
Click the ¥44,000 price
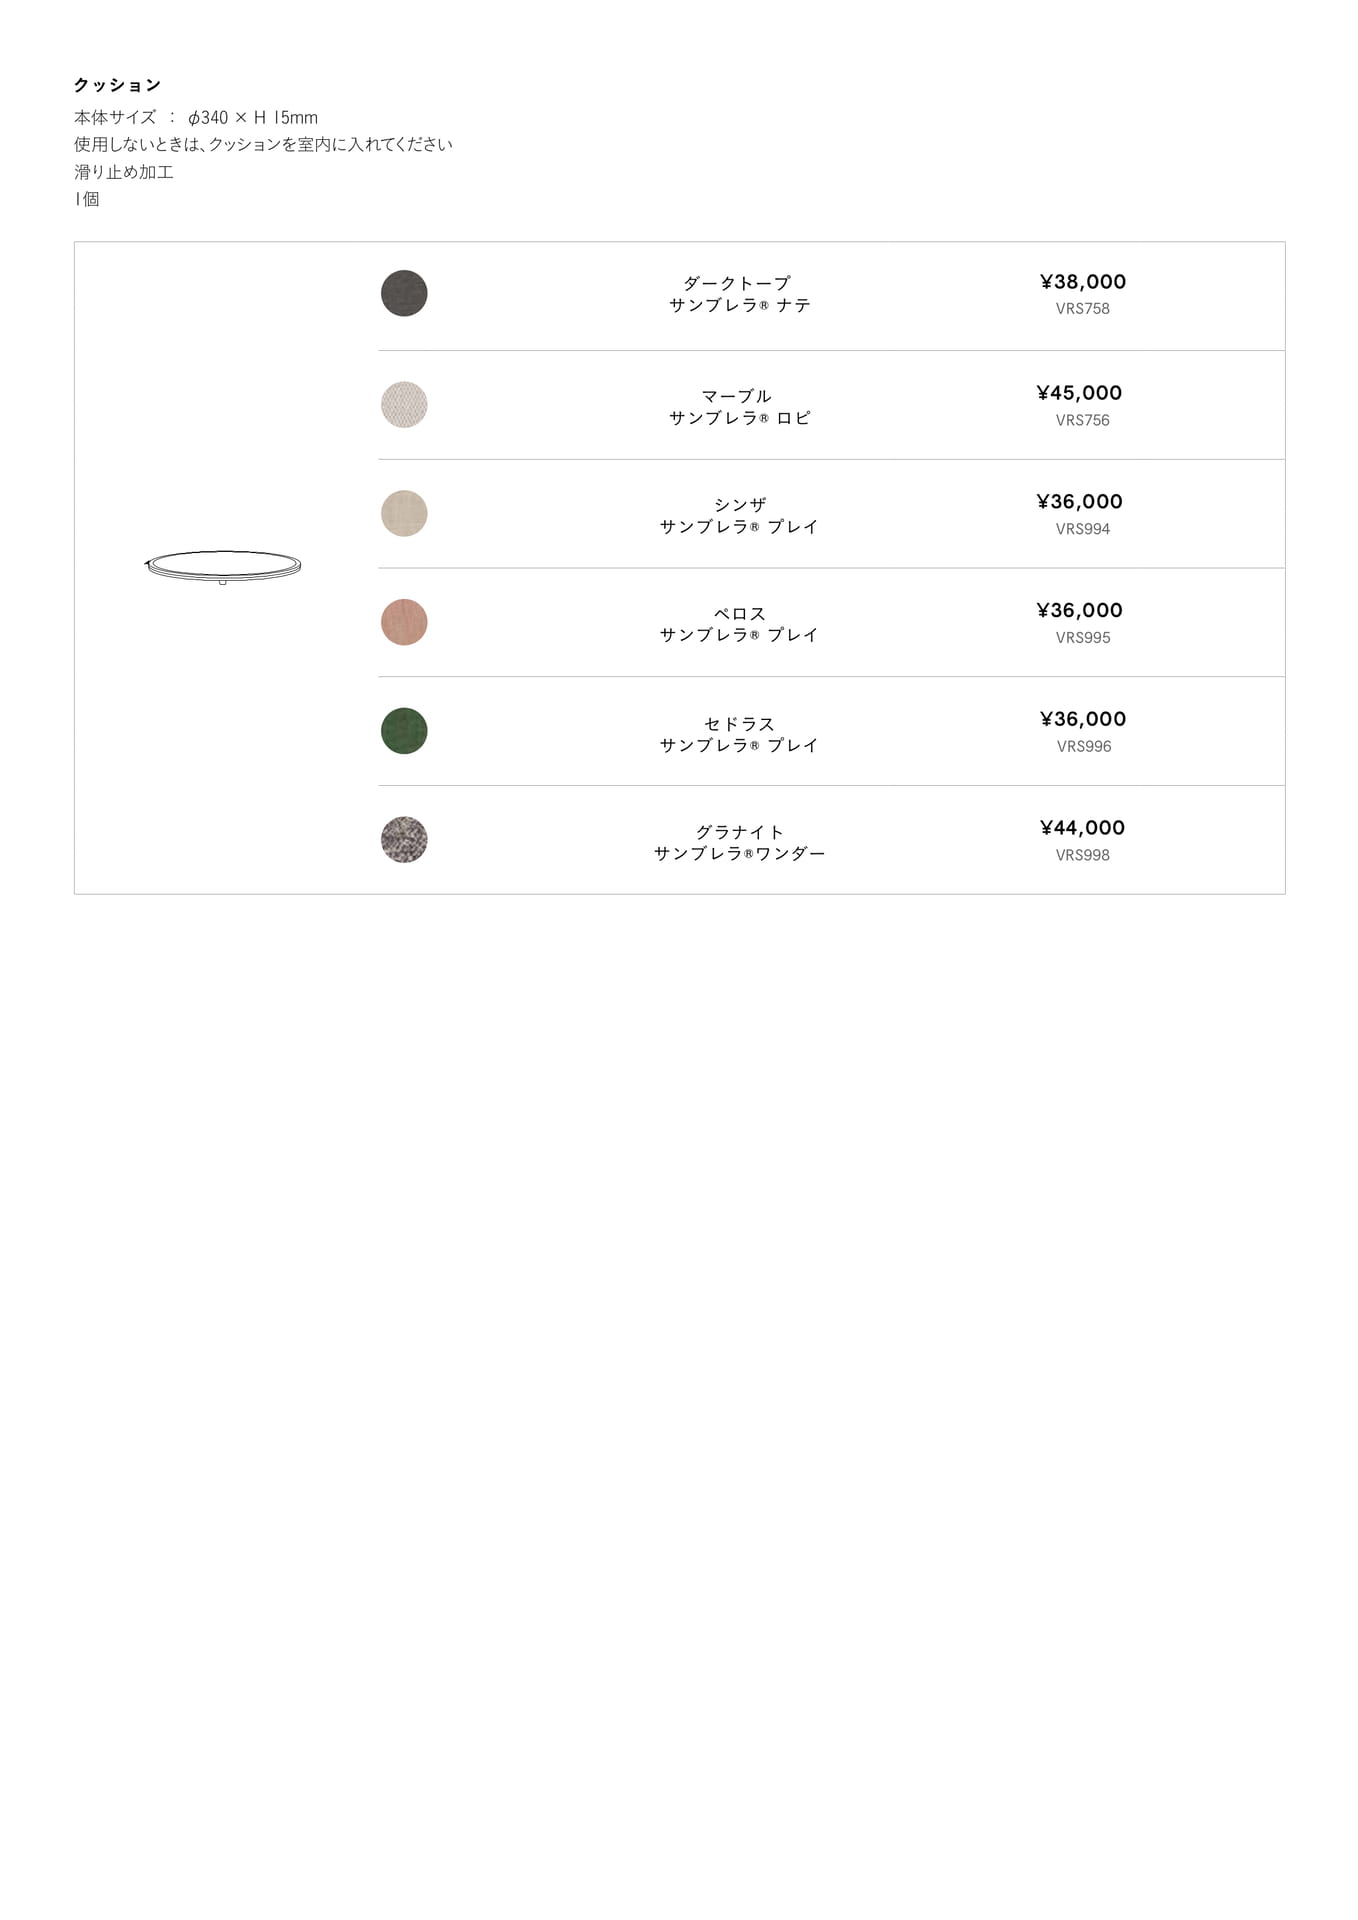pyautogui.click(x=1083, y=828)
